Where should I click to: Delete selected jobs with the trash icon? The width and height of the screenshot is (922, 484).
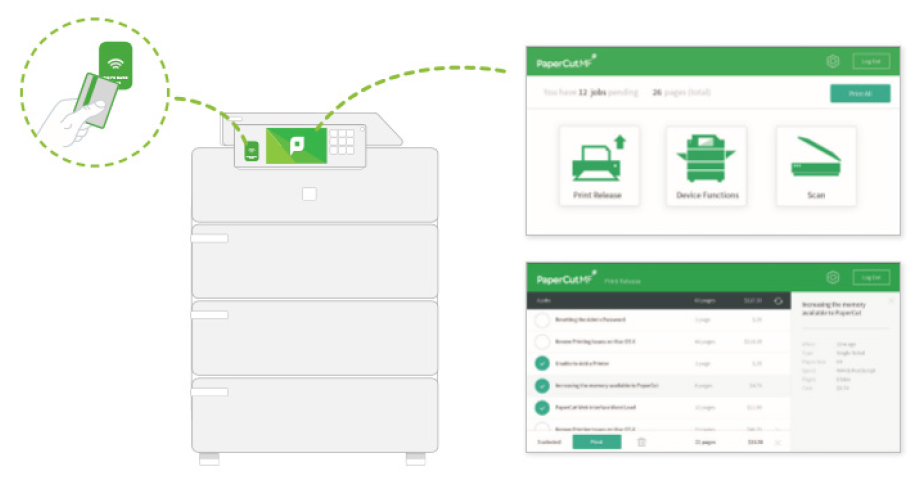(641, 441)
